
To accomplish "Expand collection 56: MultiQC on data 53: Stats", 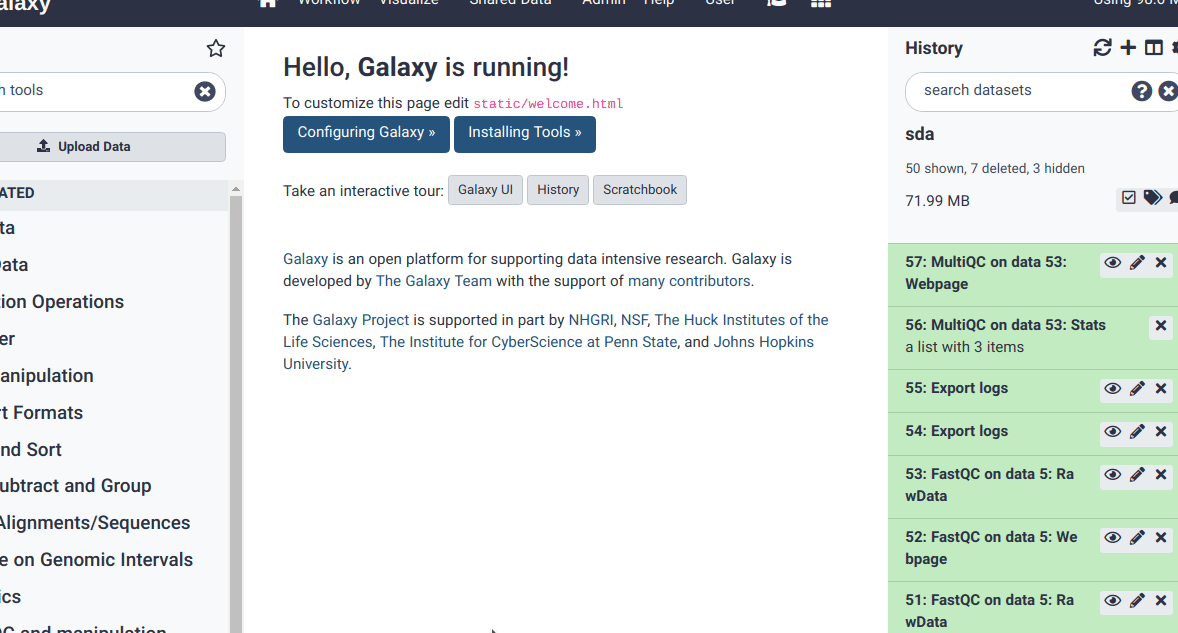I will point(1005,325).
